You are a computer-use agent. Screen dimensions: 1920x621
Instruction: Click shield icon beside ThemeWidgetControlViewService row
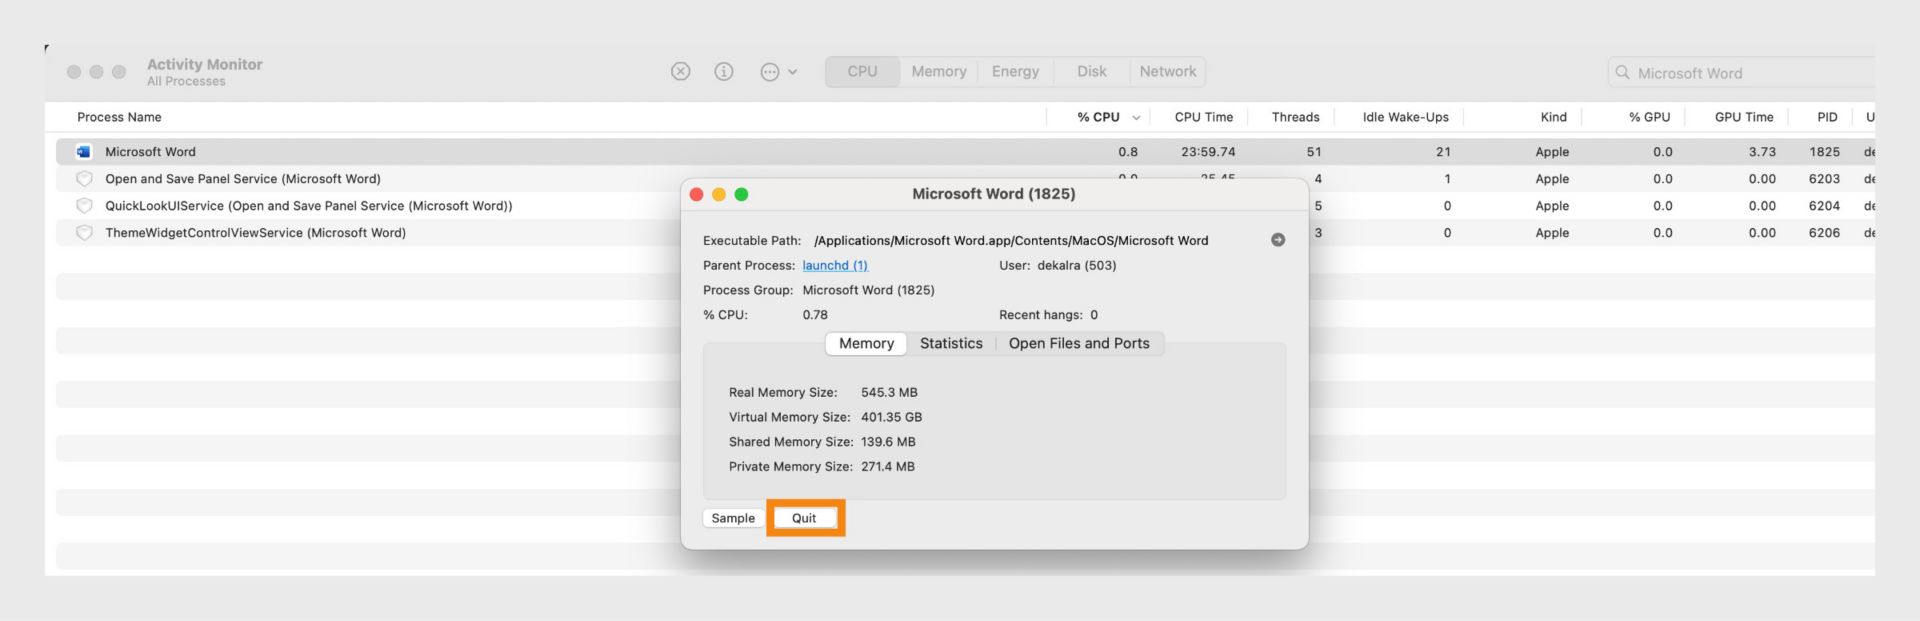(84, 233)
